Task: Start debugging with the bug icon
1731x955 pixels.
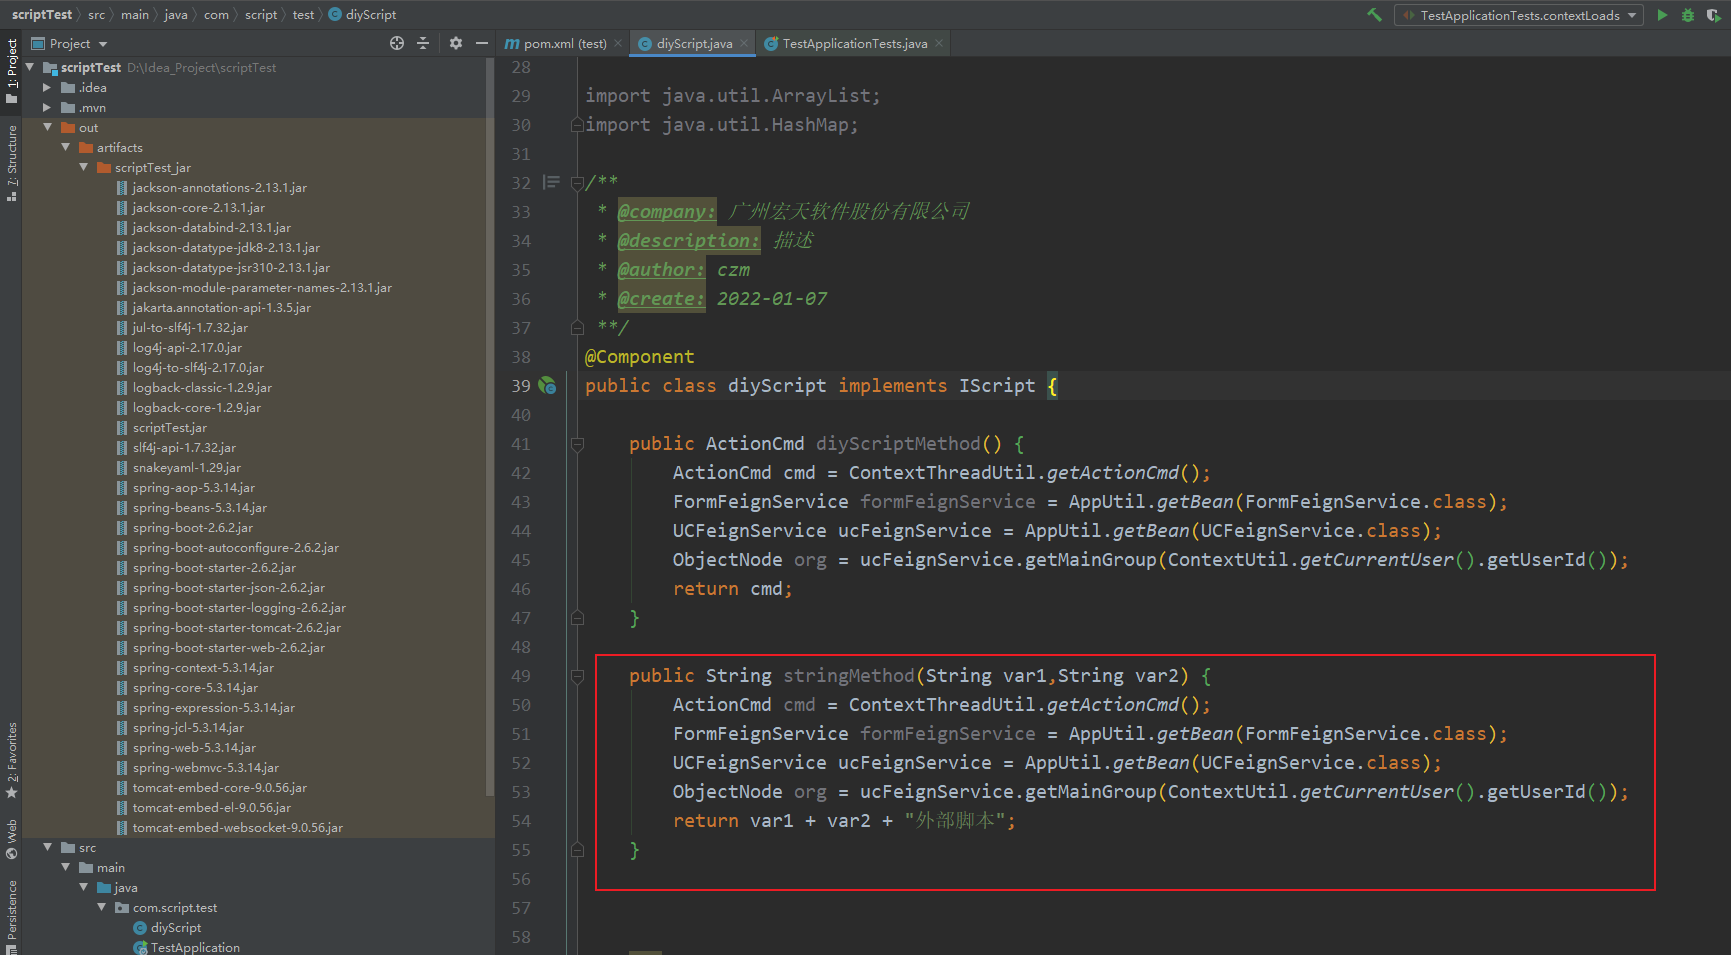Action: point(1688,15)
